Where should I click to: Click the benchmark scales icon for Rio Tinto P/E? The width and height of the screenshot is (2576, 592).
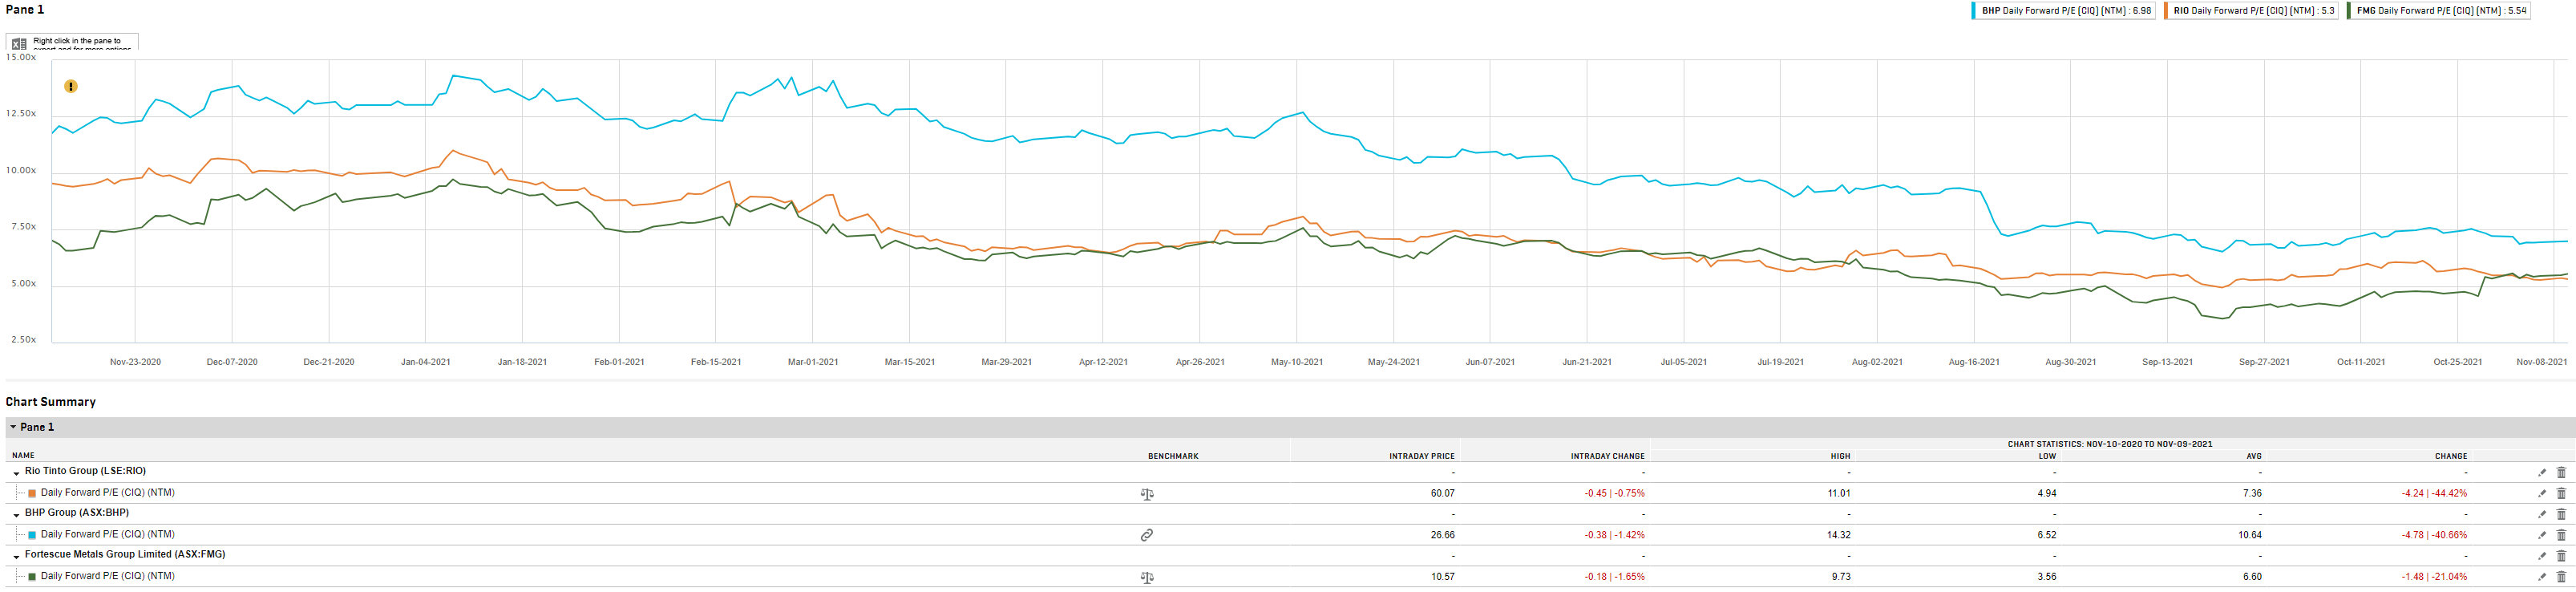[x=1147, y=494]
